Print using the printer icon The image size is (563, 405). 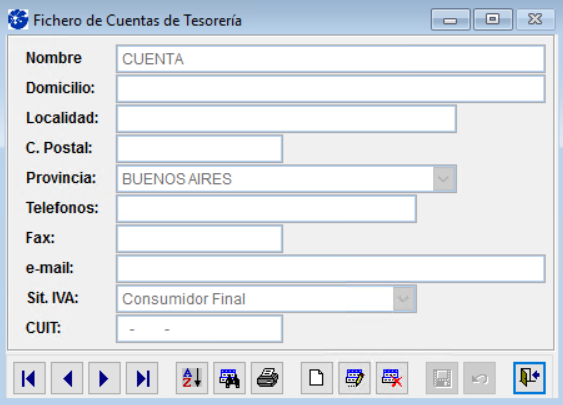[267, 378]
